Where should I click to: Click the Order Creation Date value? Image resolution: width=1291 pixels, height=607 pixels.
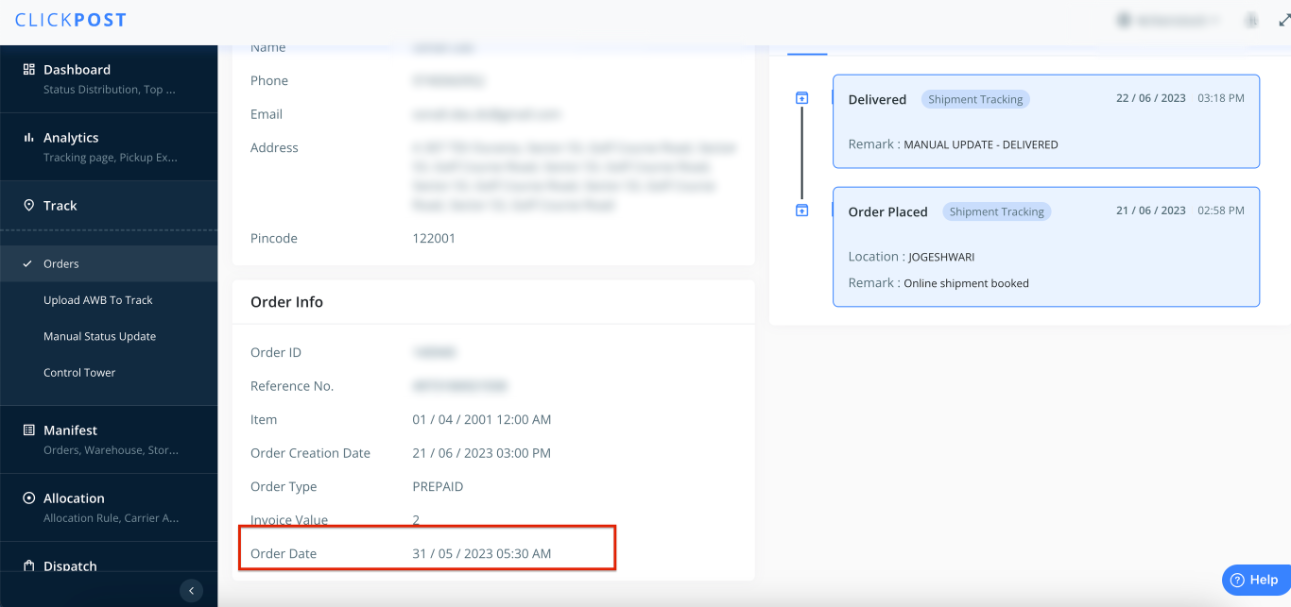pos(482,453)
